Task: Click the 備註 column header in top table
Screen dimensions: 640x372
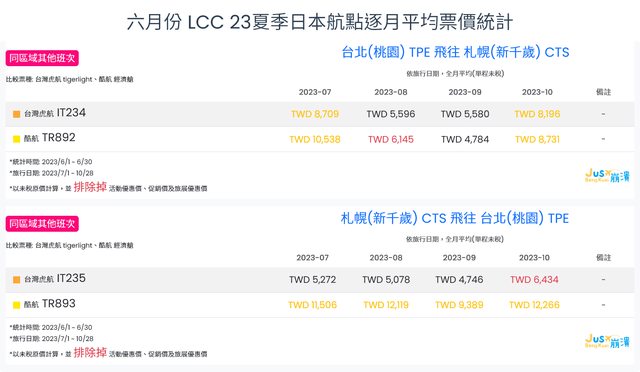Action: click(603, 92)
